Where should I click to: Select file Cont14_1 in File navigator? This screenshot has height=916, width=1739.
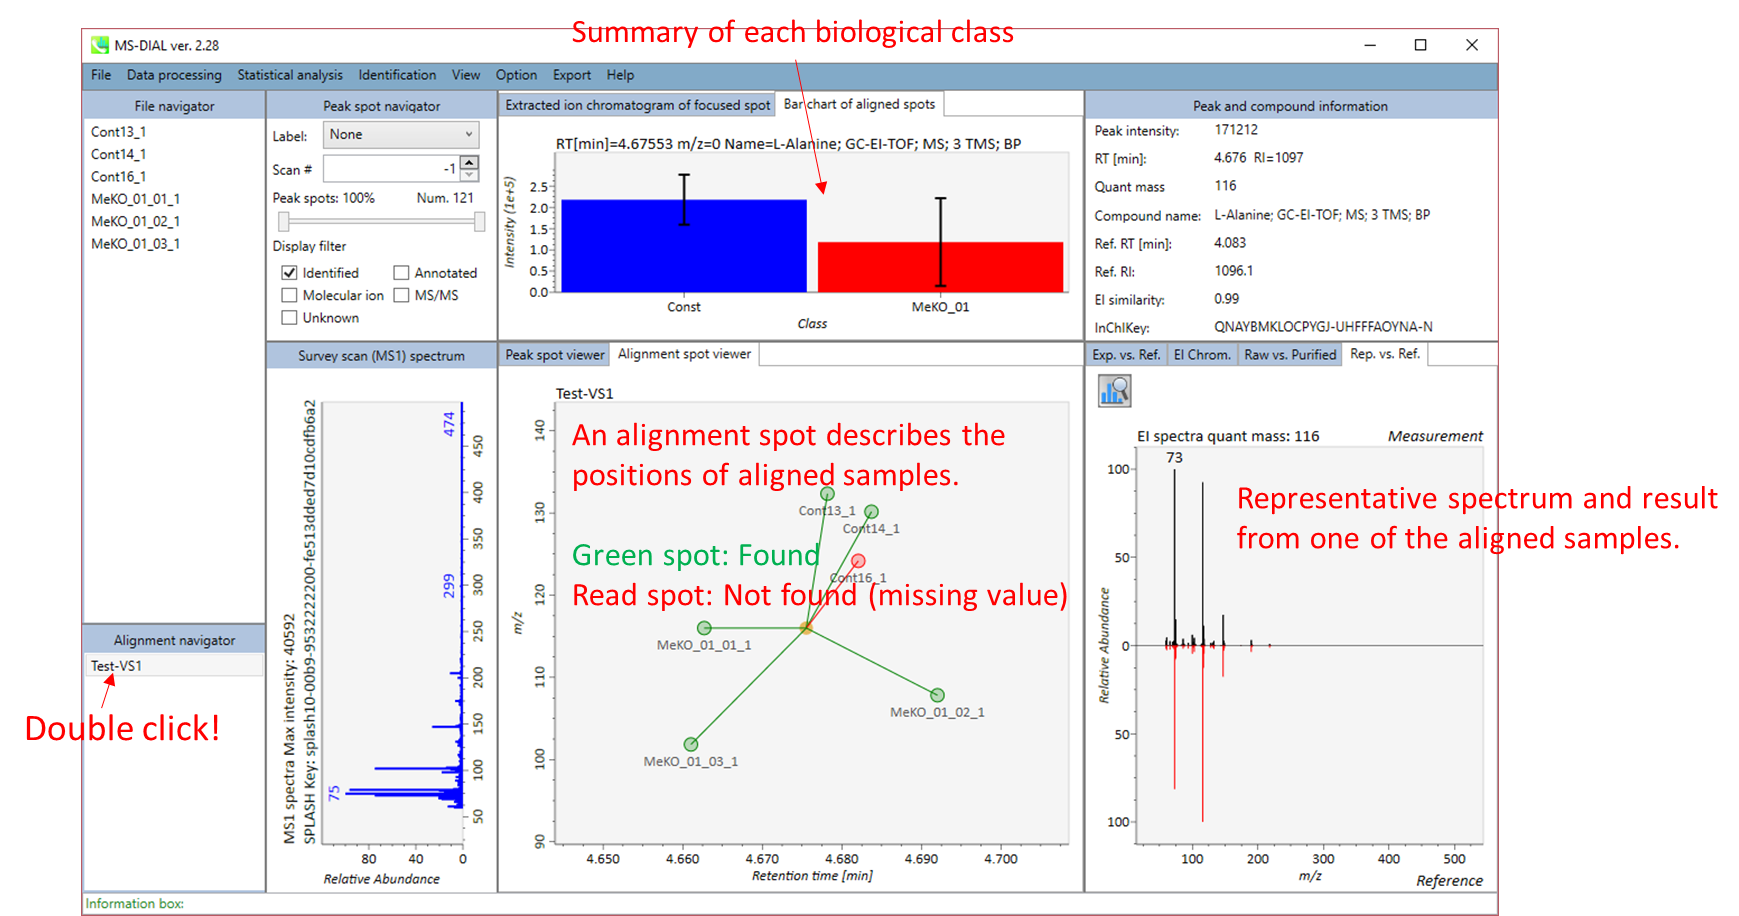tap(118, 154)
